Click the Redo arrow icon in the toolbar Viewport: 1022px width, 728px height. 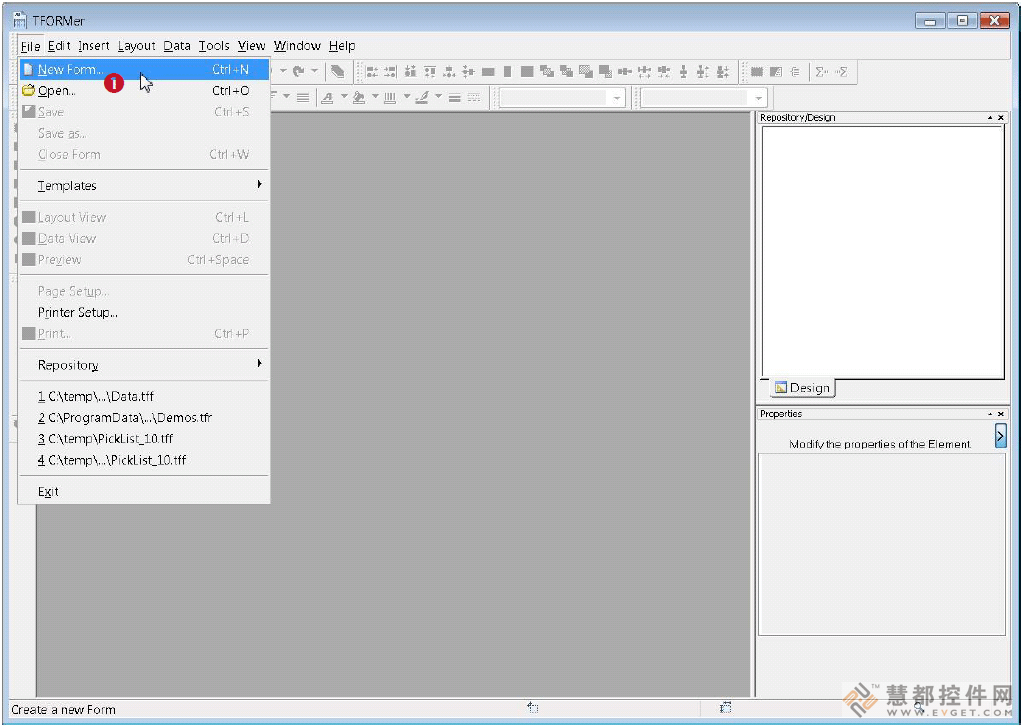click(x=299, y=71)
